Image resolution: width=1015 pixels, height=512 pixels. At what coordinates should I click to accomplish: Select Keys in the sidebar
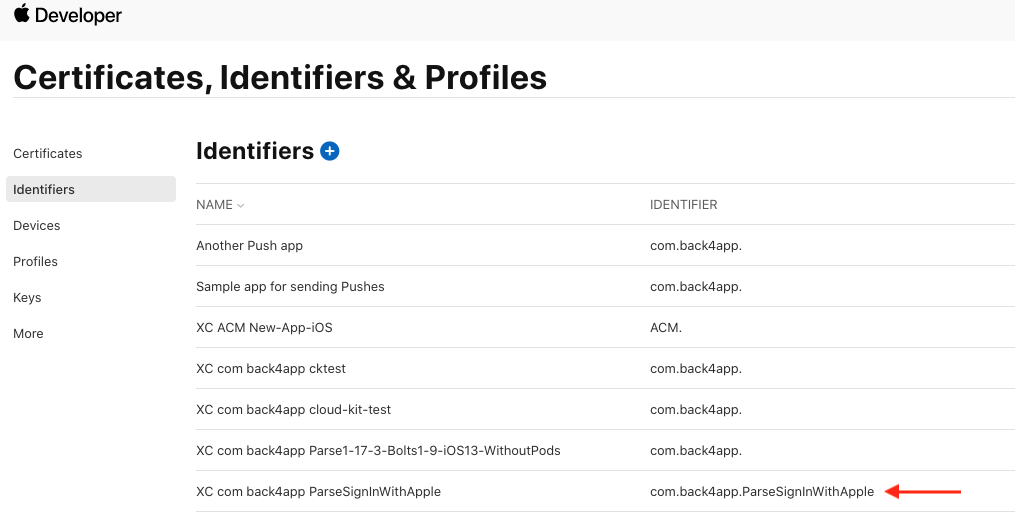tap(27, 298)
